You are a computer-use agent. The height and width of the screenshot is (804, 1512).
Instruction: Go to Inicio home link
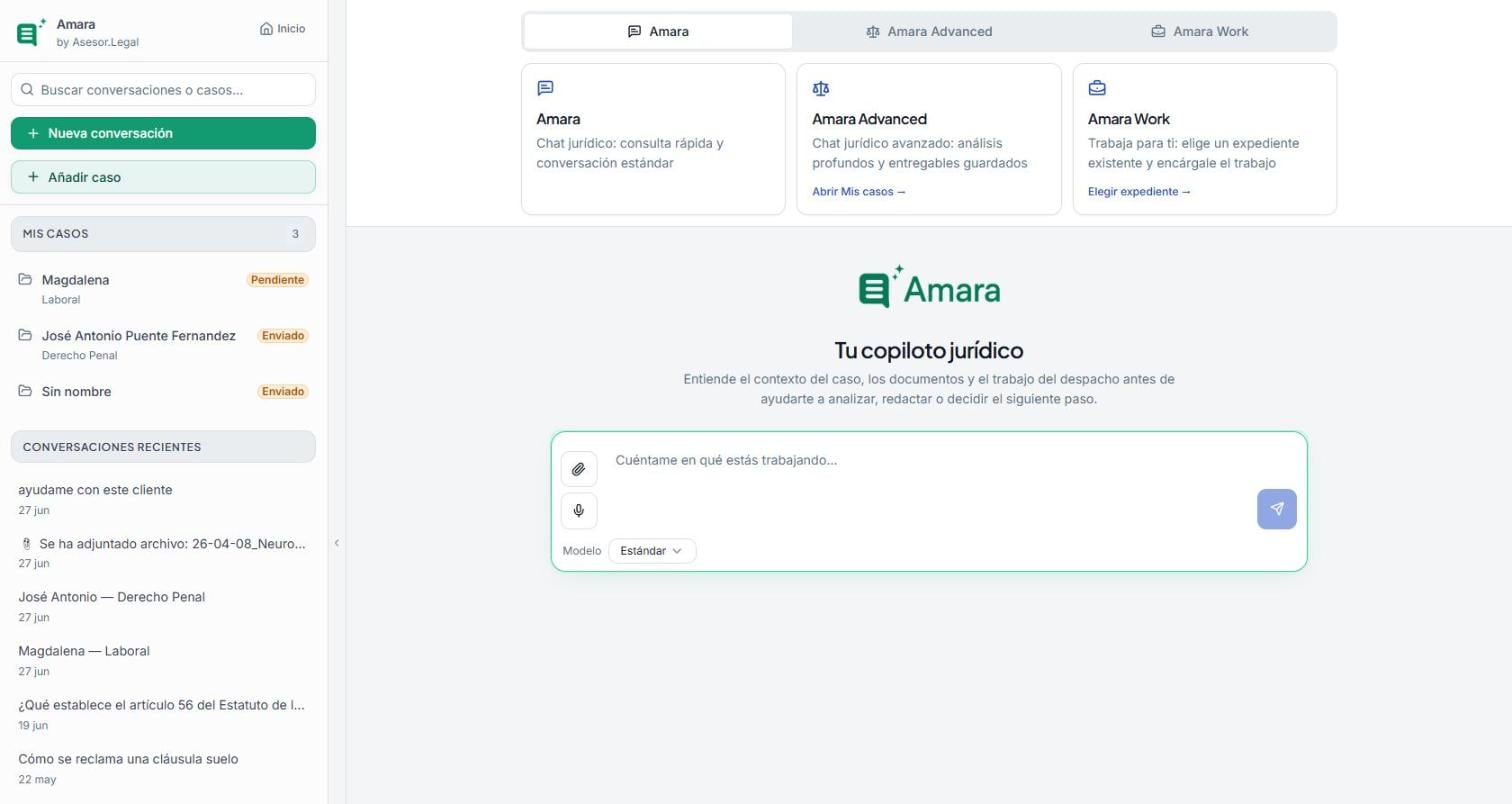(x=282, y=29)
